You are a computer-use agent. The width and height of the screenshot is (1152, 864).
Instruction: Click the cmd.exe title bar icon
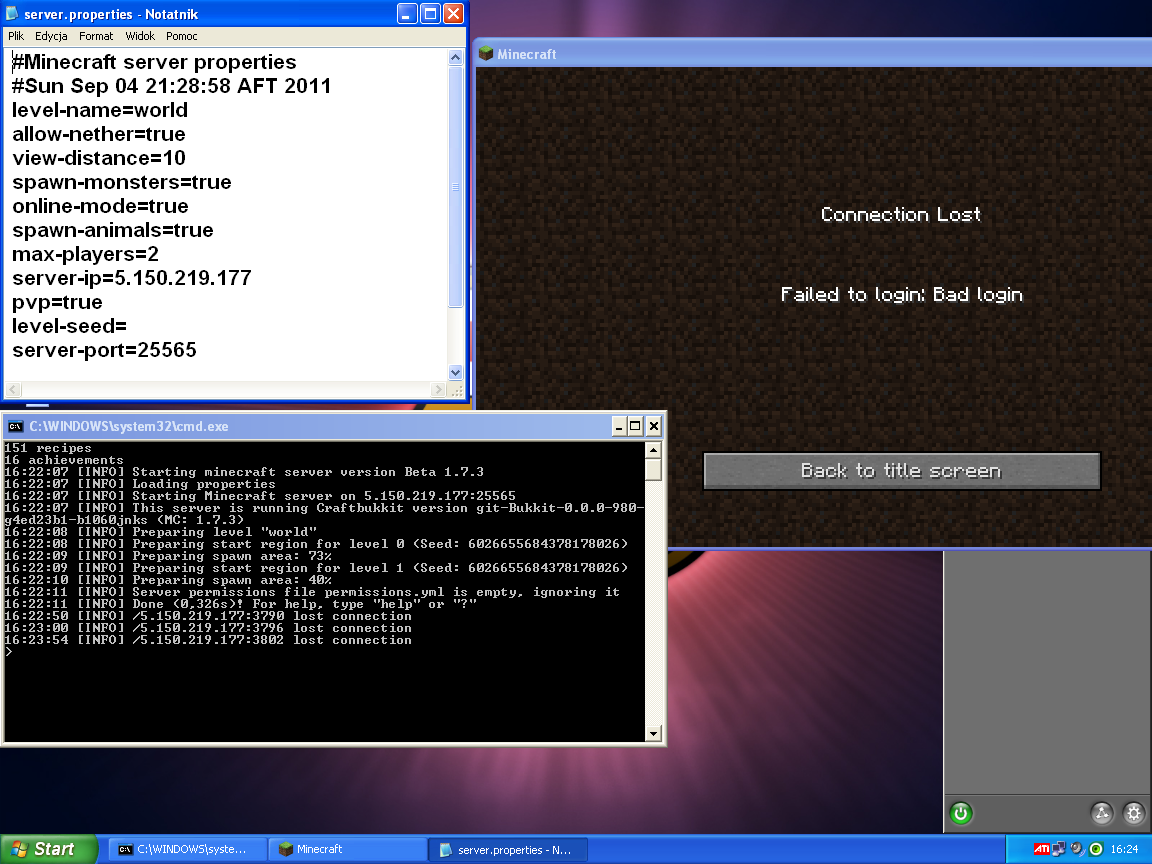coord(15,426)
